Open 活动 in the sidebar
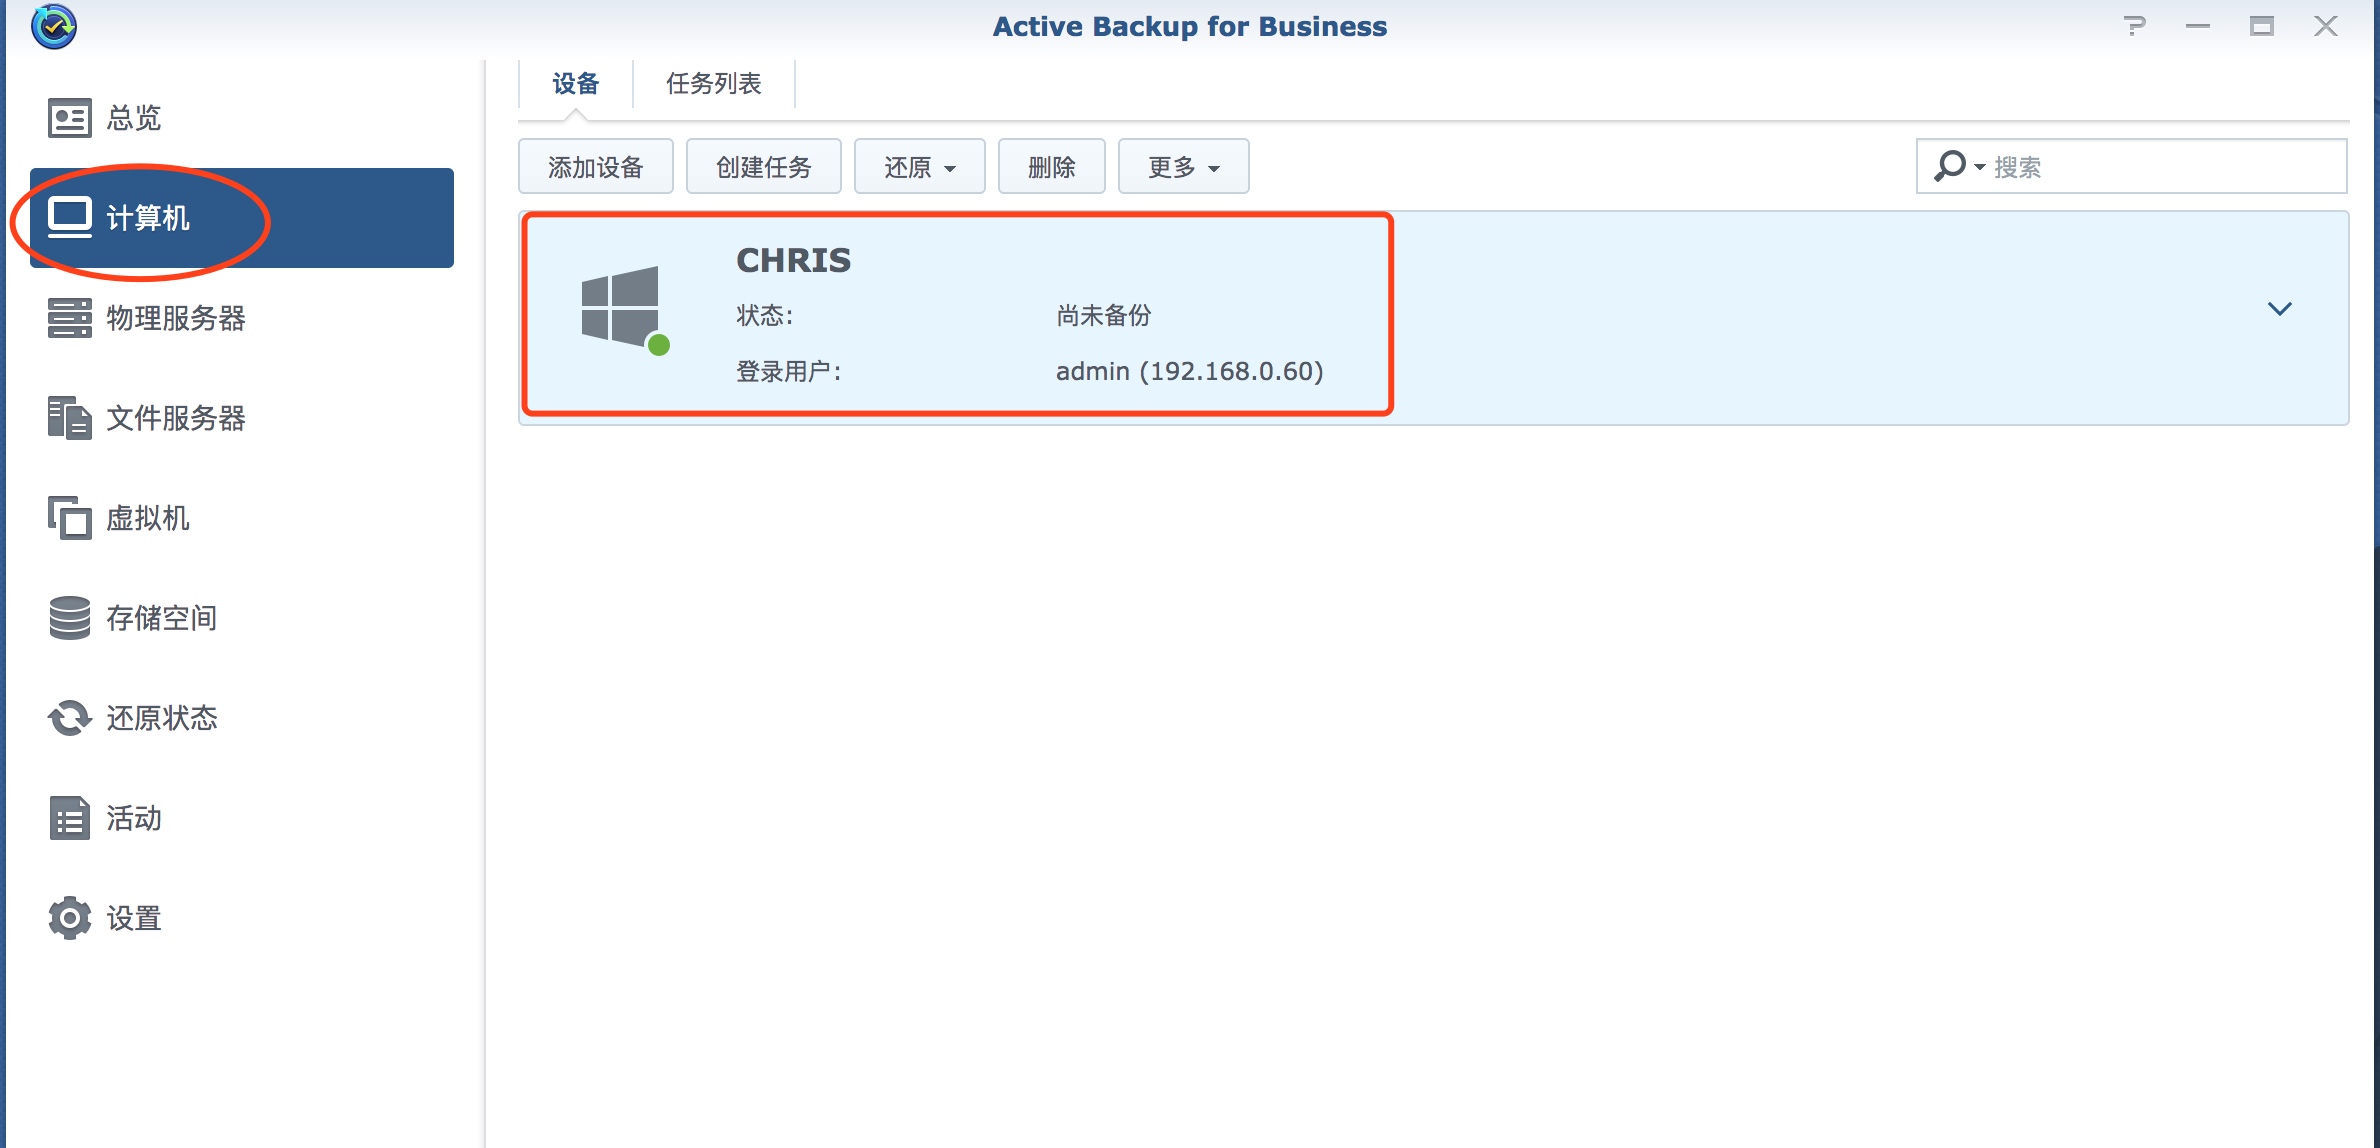This screenshot has width=2380, height=1148. tap(242, 818)
